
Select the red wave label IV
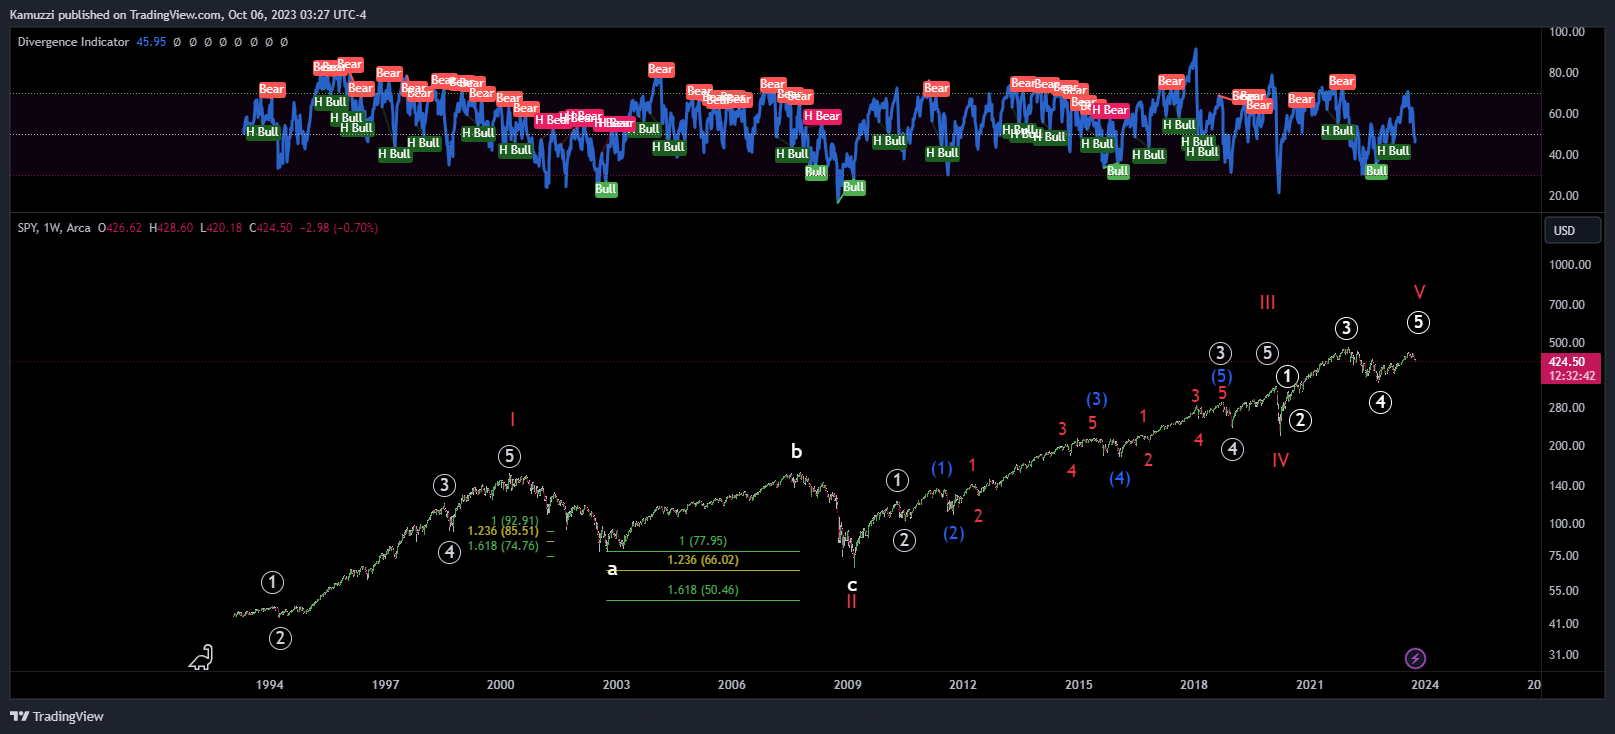pos(1280,460)
